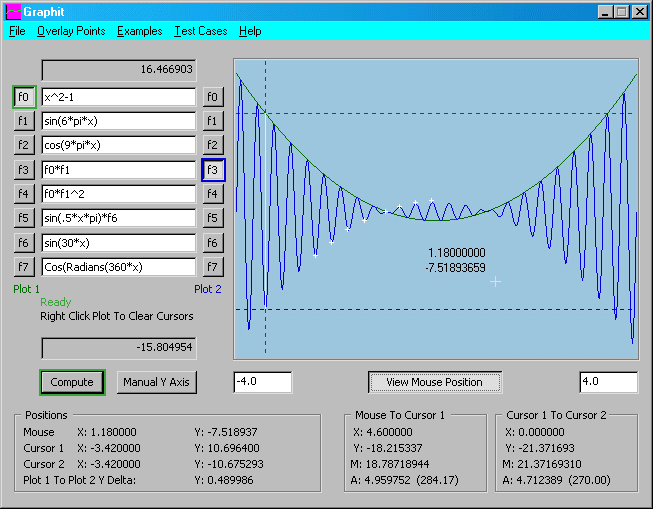Select f2 for Plot 1
Screen dimensions: 653x509
(x=24, y=145)
